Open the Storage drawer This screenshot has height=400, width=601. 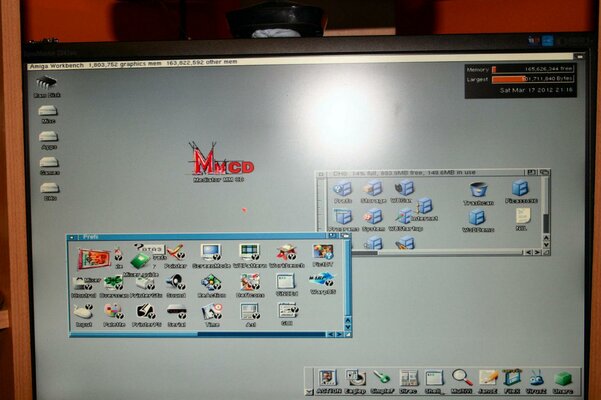372,189
